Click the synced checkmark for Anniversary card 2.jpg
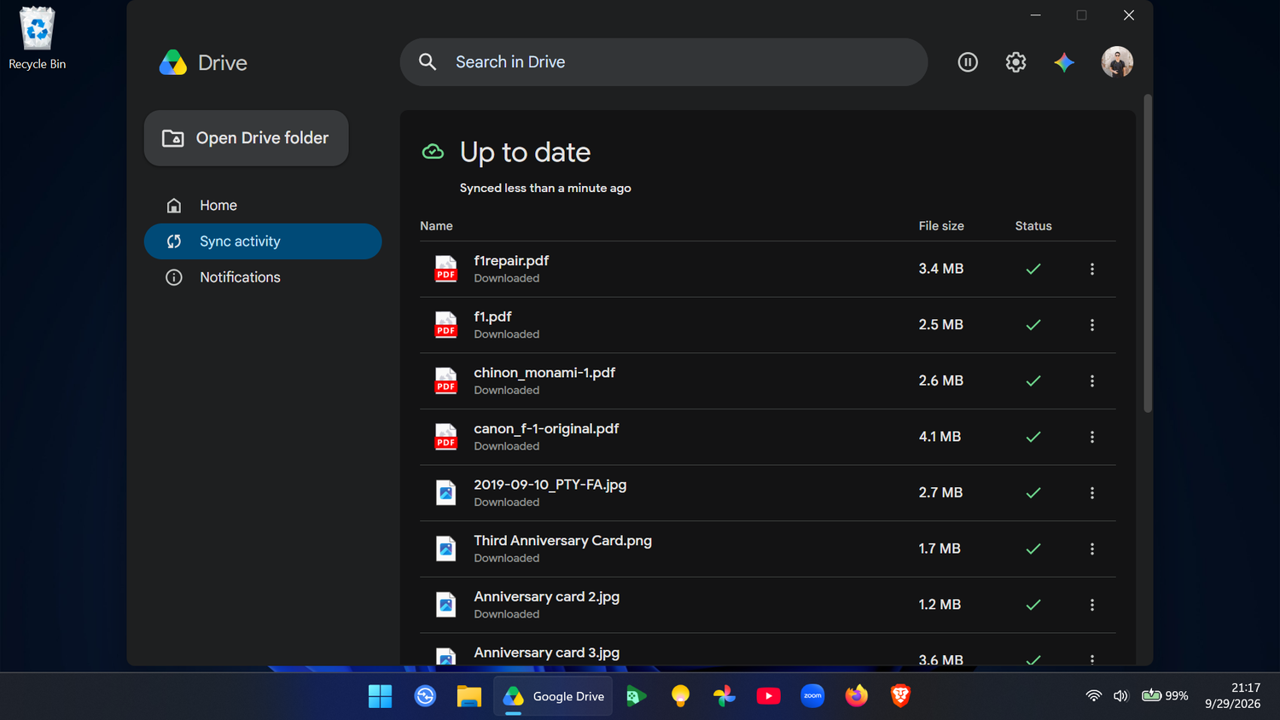The height and width of the screenshot is (720, 1280). coord(1033,605)
